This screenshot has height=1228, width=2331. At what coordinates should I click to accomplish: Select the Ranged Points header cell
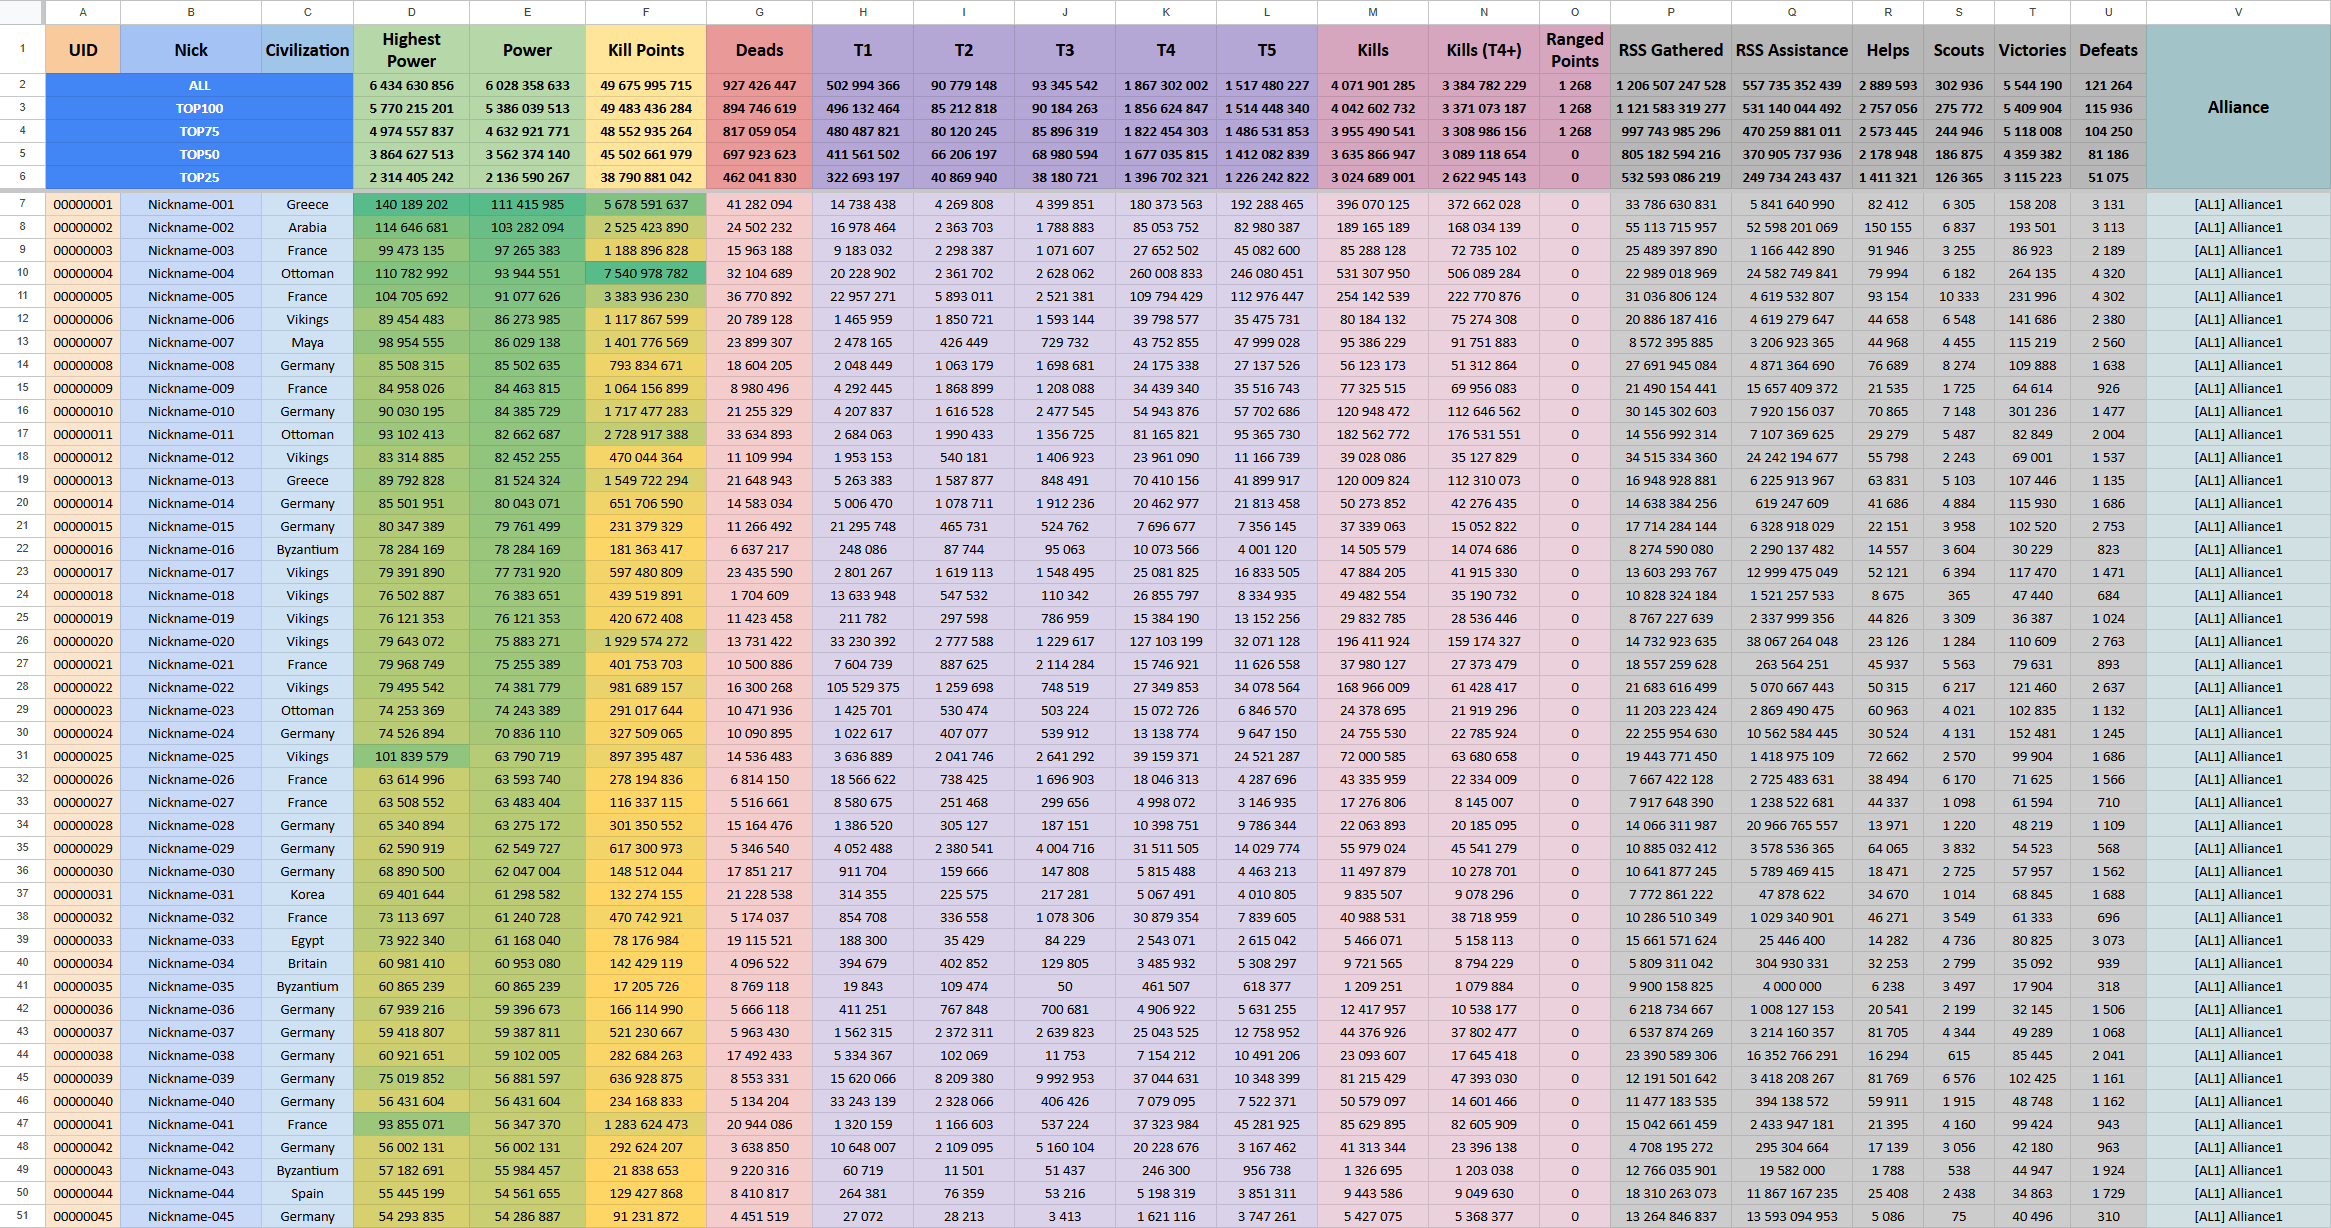point(1575,50)
